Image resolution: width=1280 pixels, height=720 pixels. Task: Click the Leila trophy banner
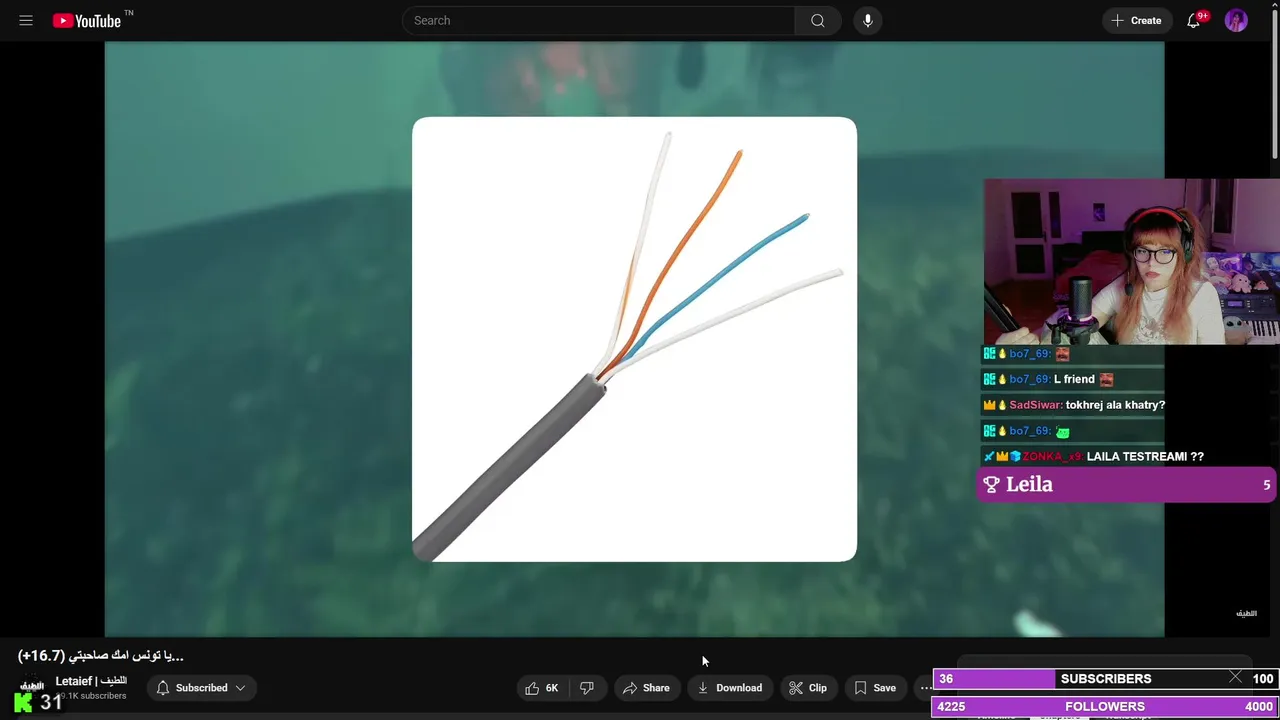click(1126, 485)
